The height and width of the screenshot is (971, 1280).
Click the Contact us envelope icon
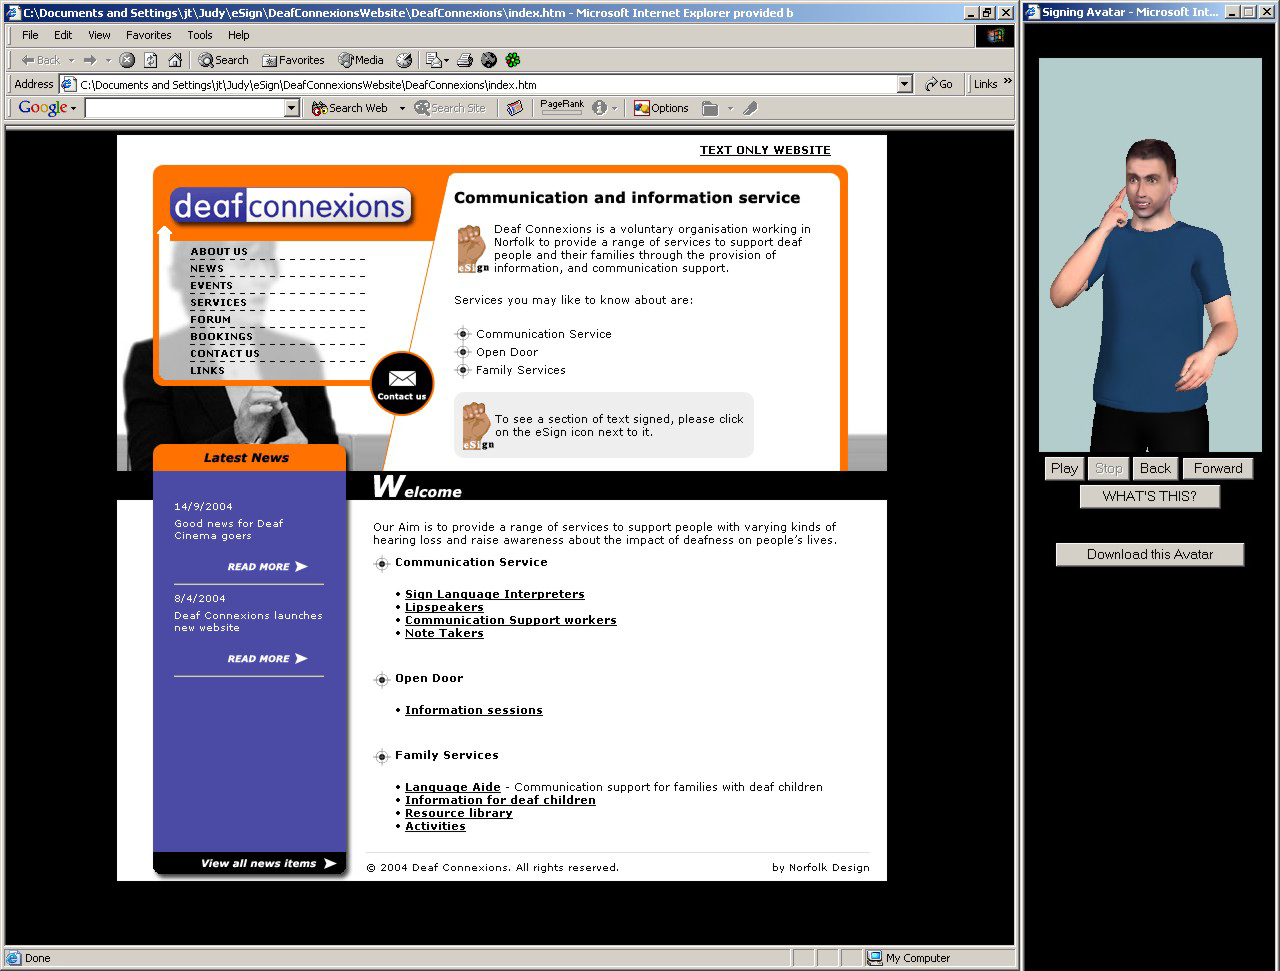pos(402,383)
